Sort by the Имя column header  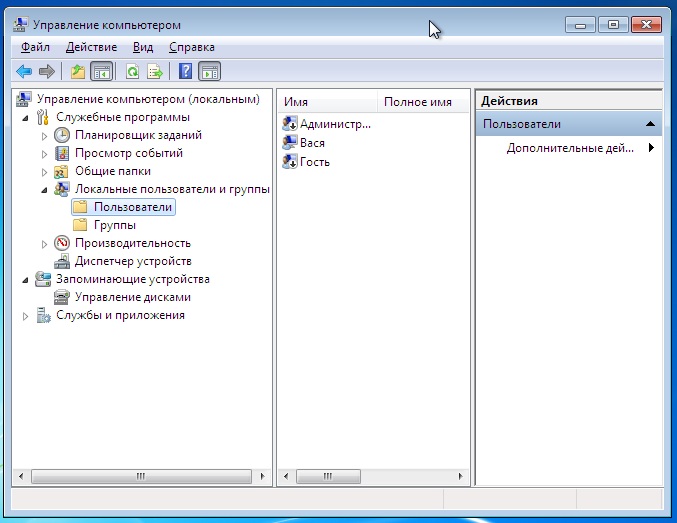pos(327,102)
